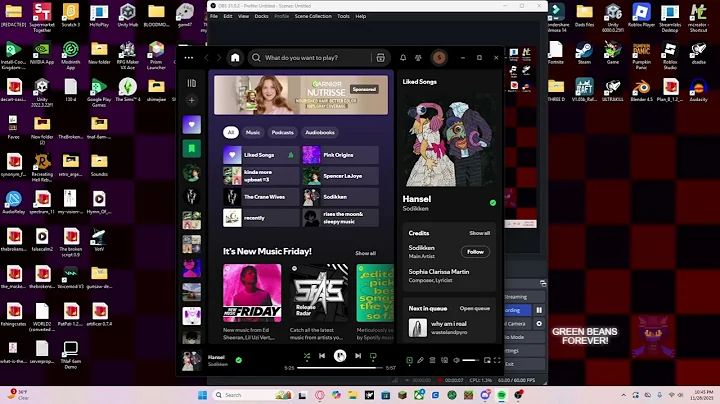Skip to previous track
This screenshot has height=404, width=720.
(322, 356)
